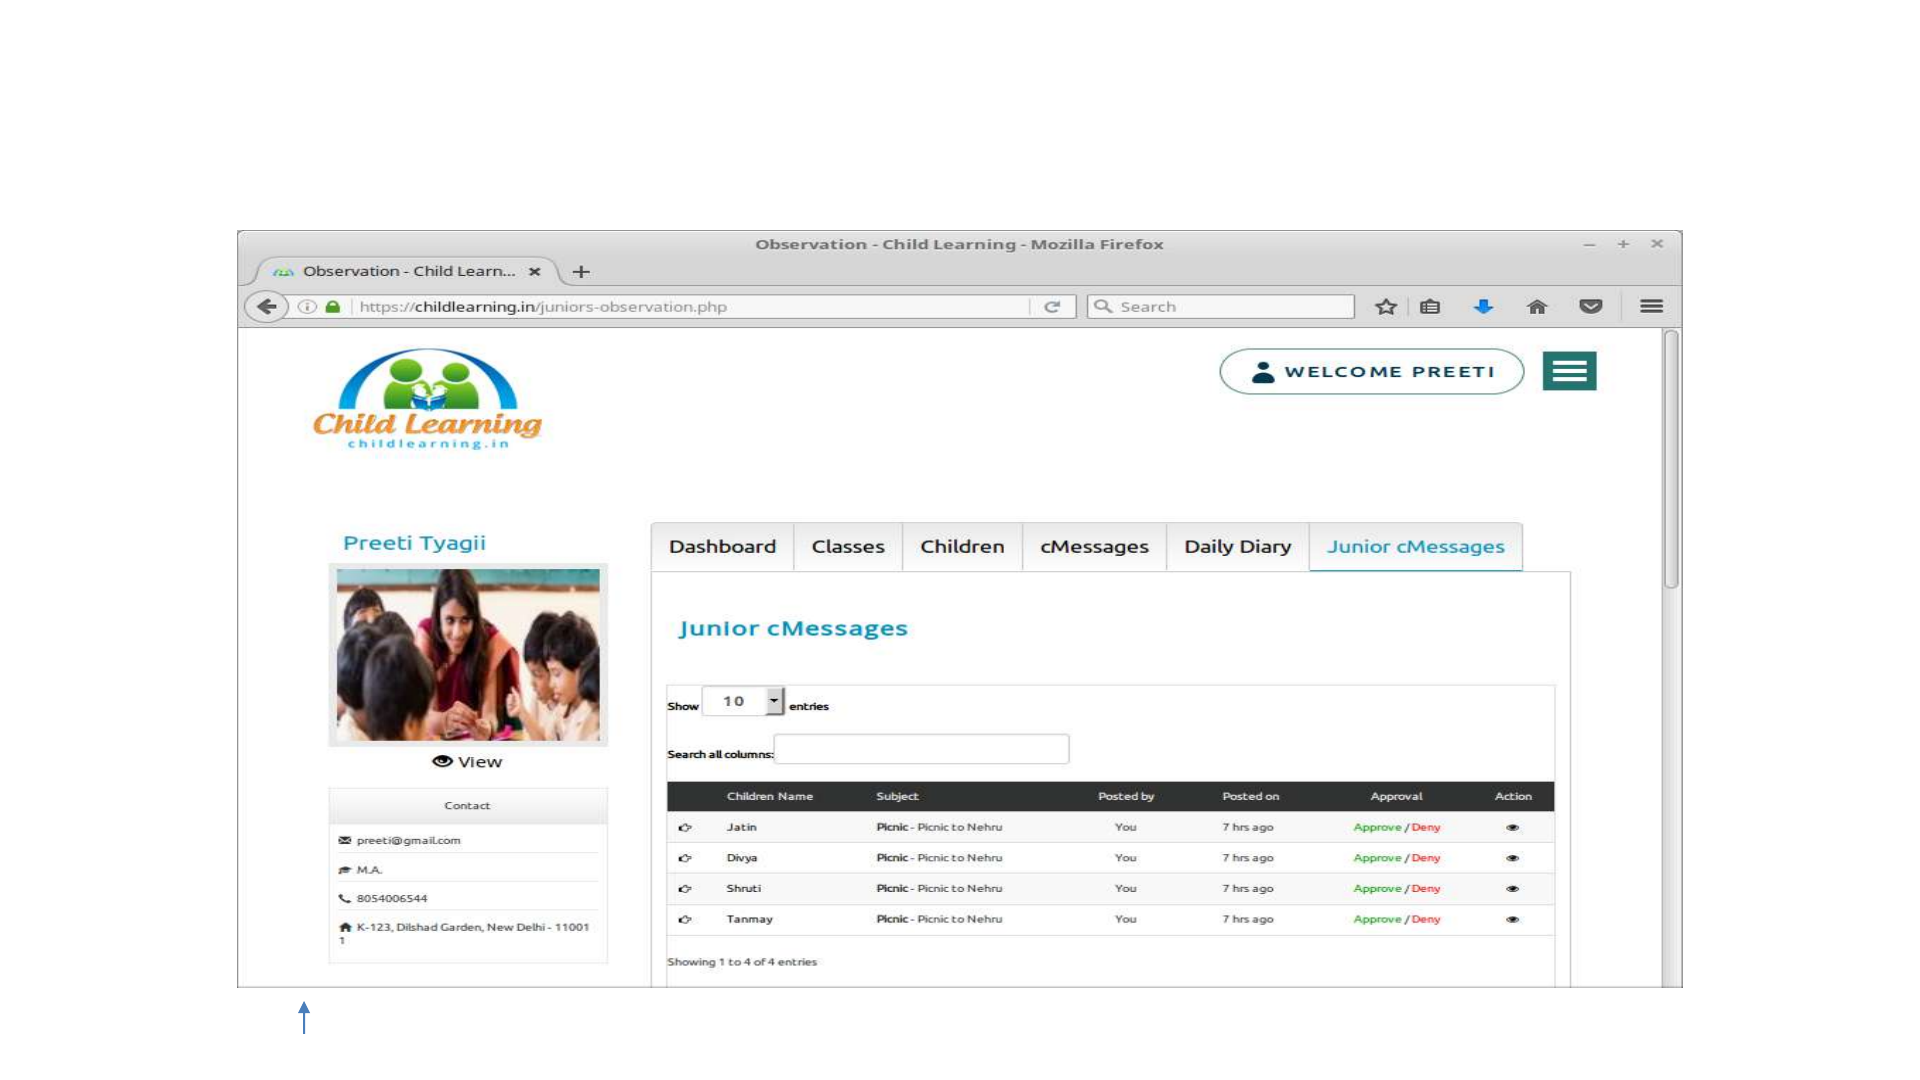The image size is (1920, 1080).
Task: Click eye icon in Tanmay's row
Action: [x=1512, y=920]
